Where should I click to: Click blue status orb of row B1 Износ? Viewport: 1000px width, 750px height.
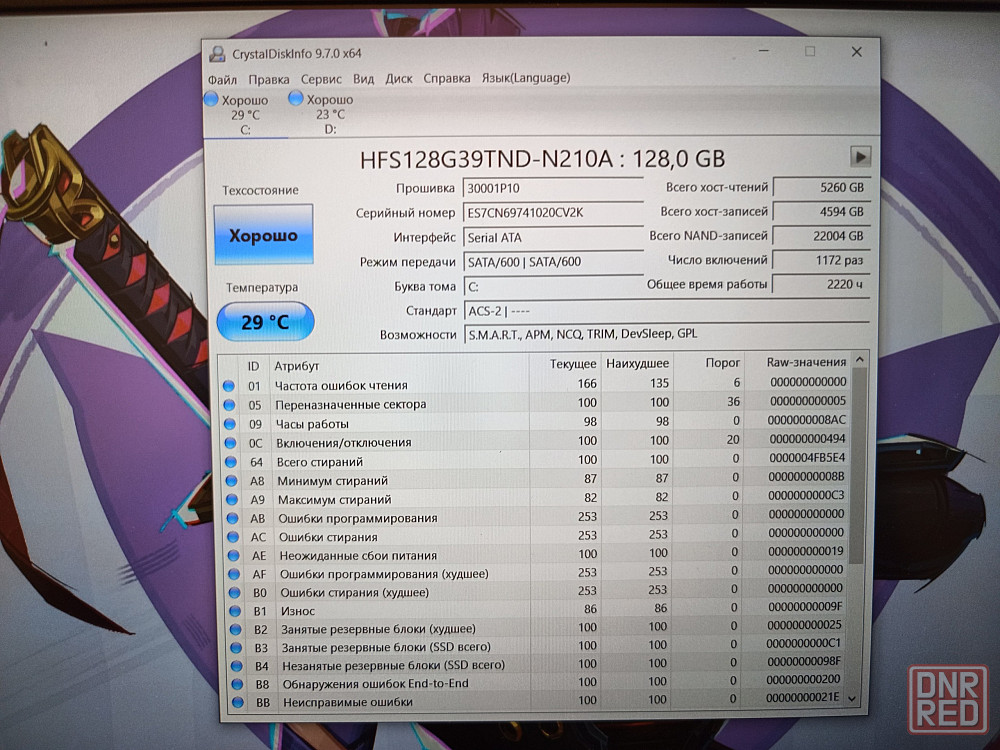[232, 611]
